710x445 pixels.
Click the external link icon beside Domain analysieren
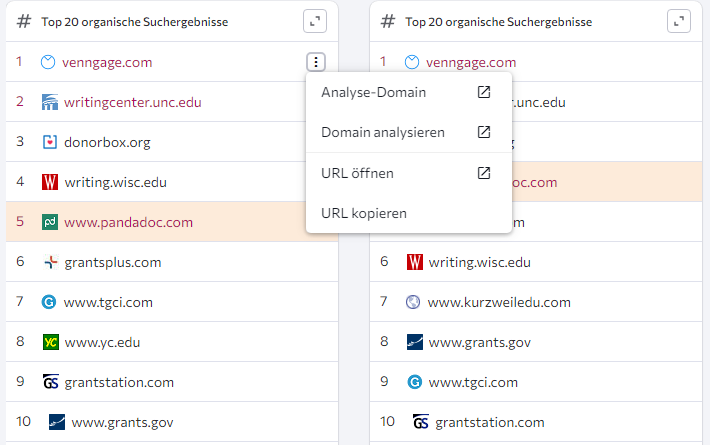coord(484,132)
